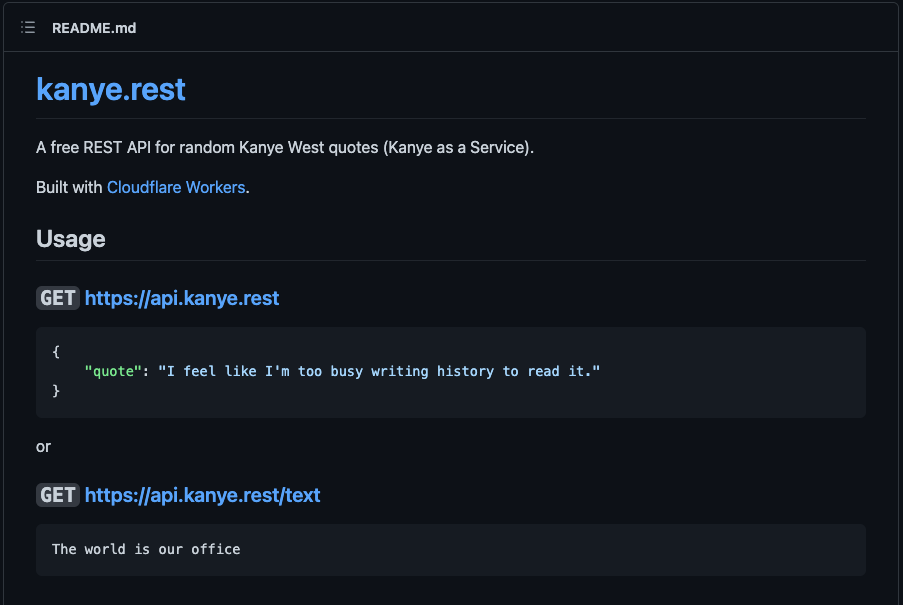Click the README.md file title
The width and height of the screenshot is (903, 605).
[94, 28]
